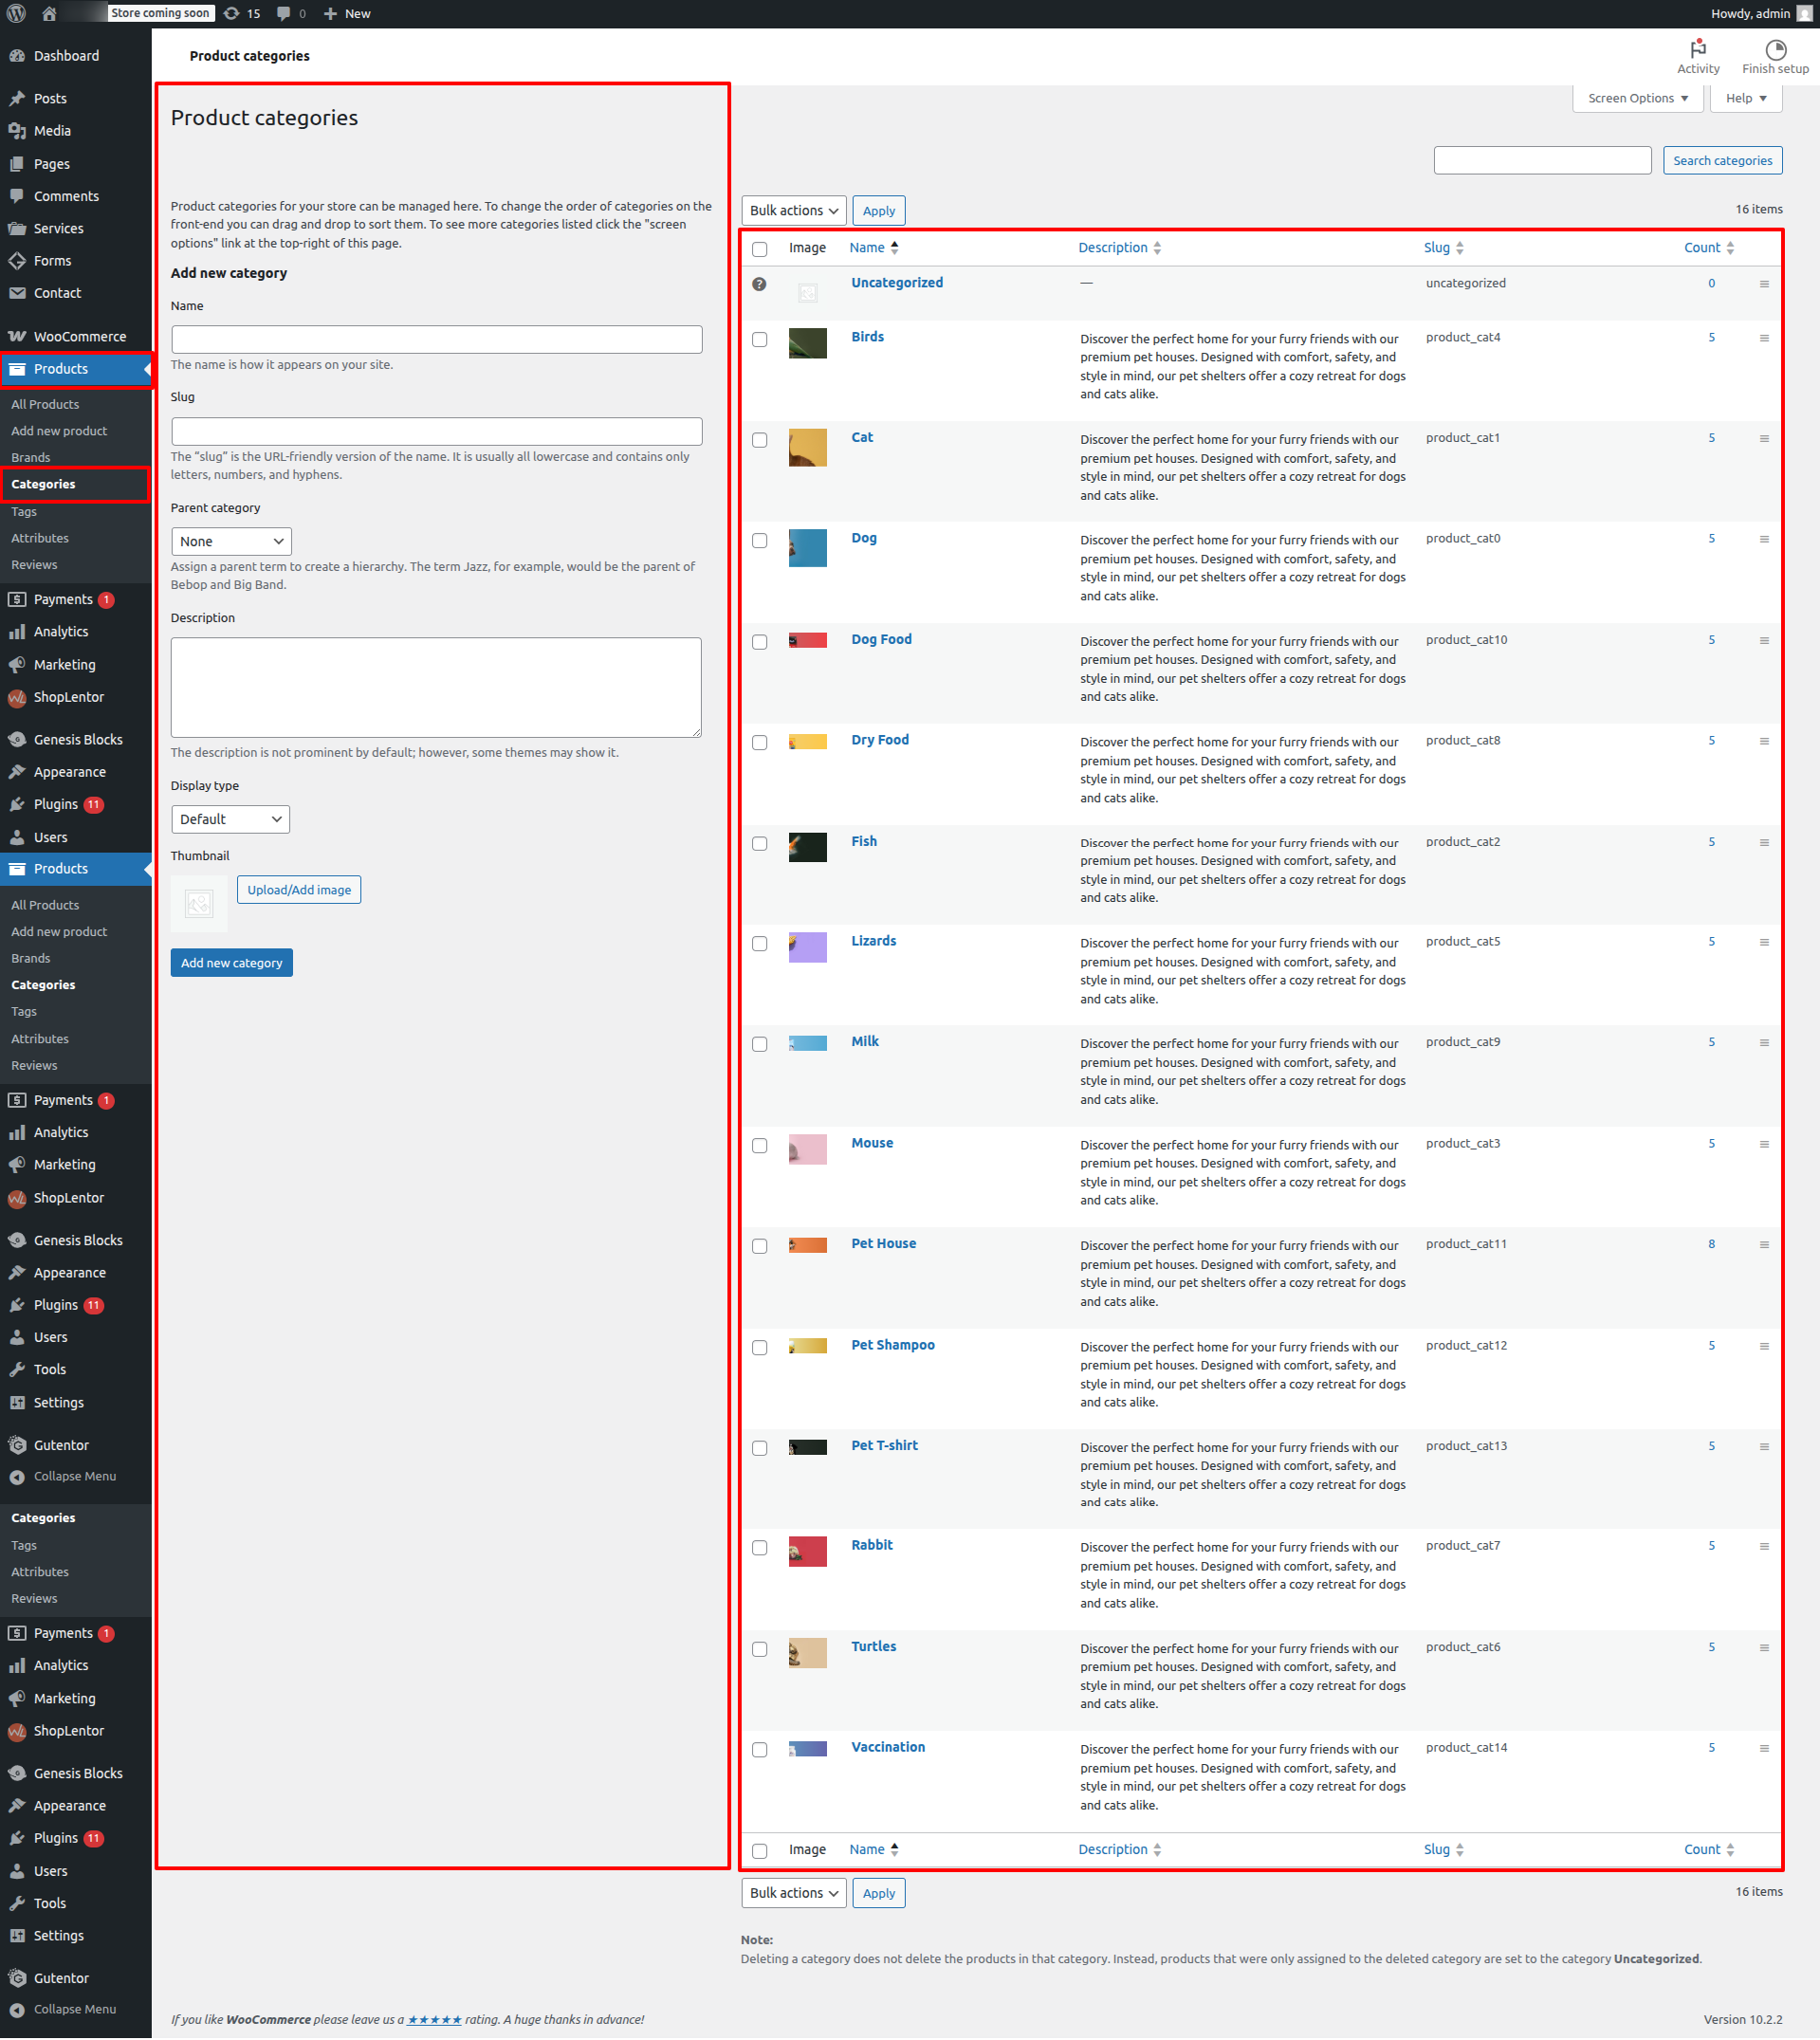Expand the Display type dropdown

click(x=231, y=819)
